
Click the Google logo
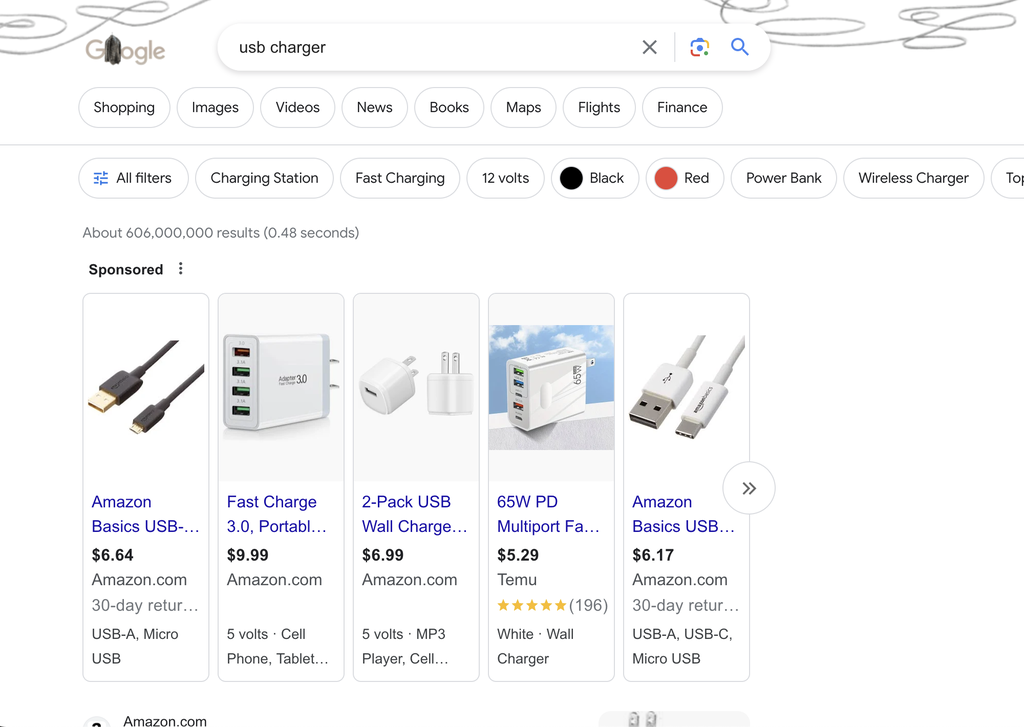125,51
